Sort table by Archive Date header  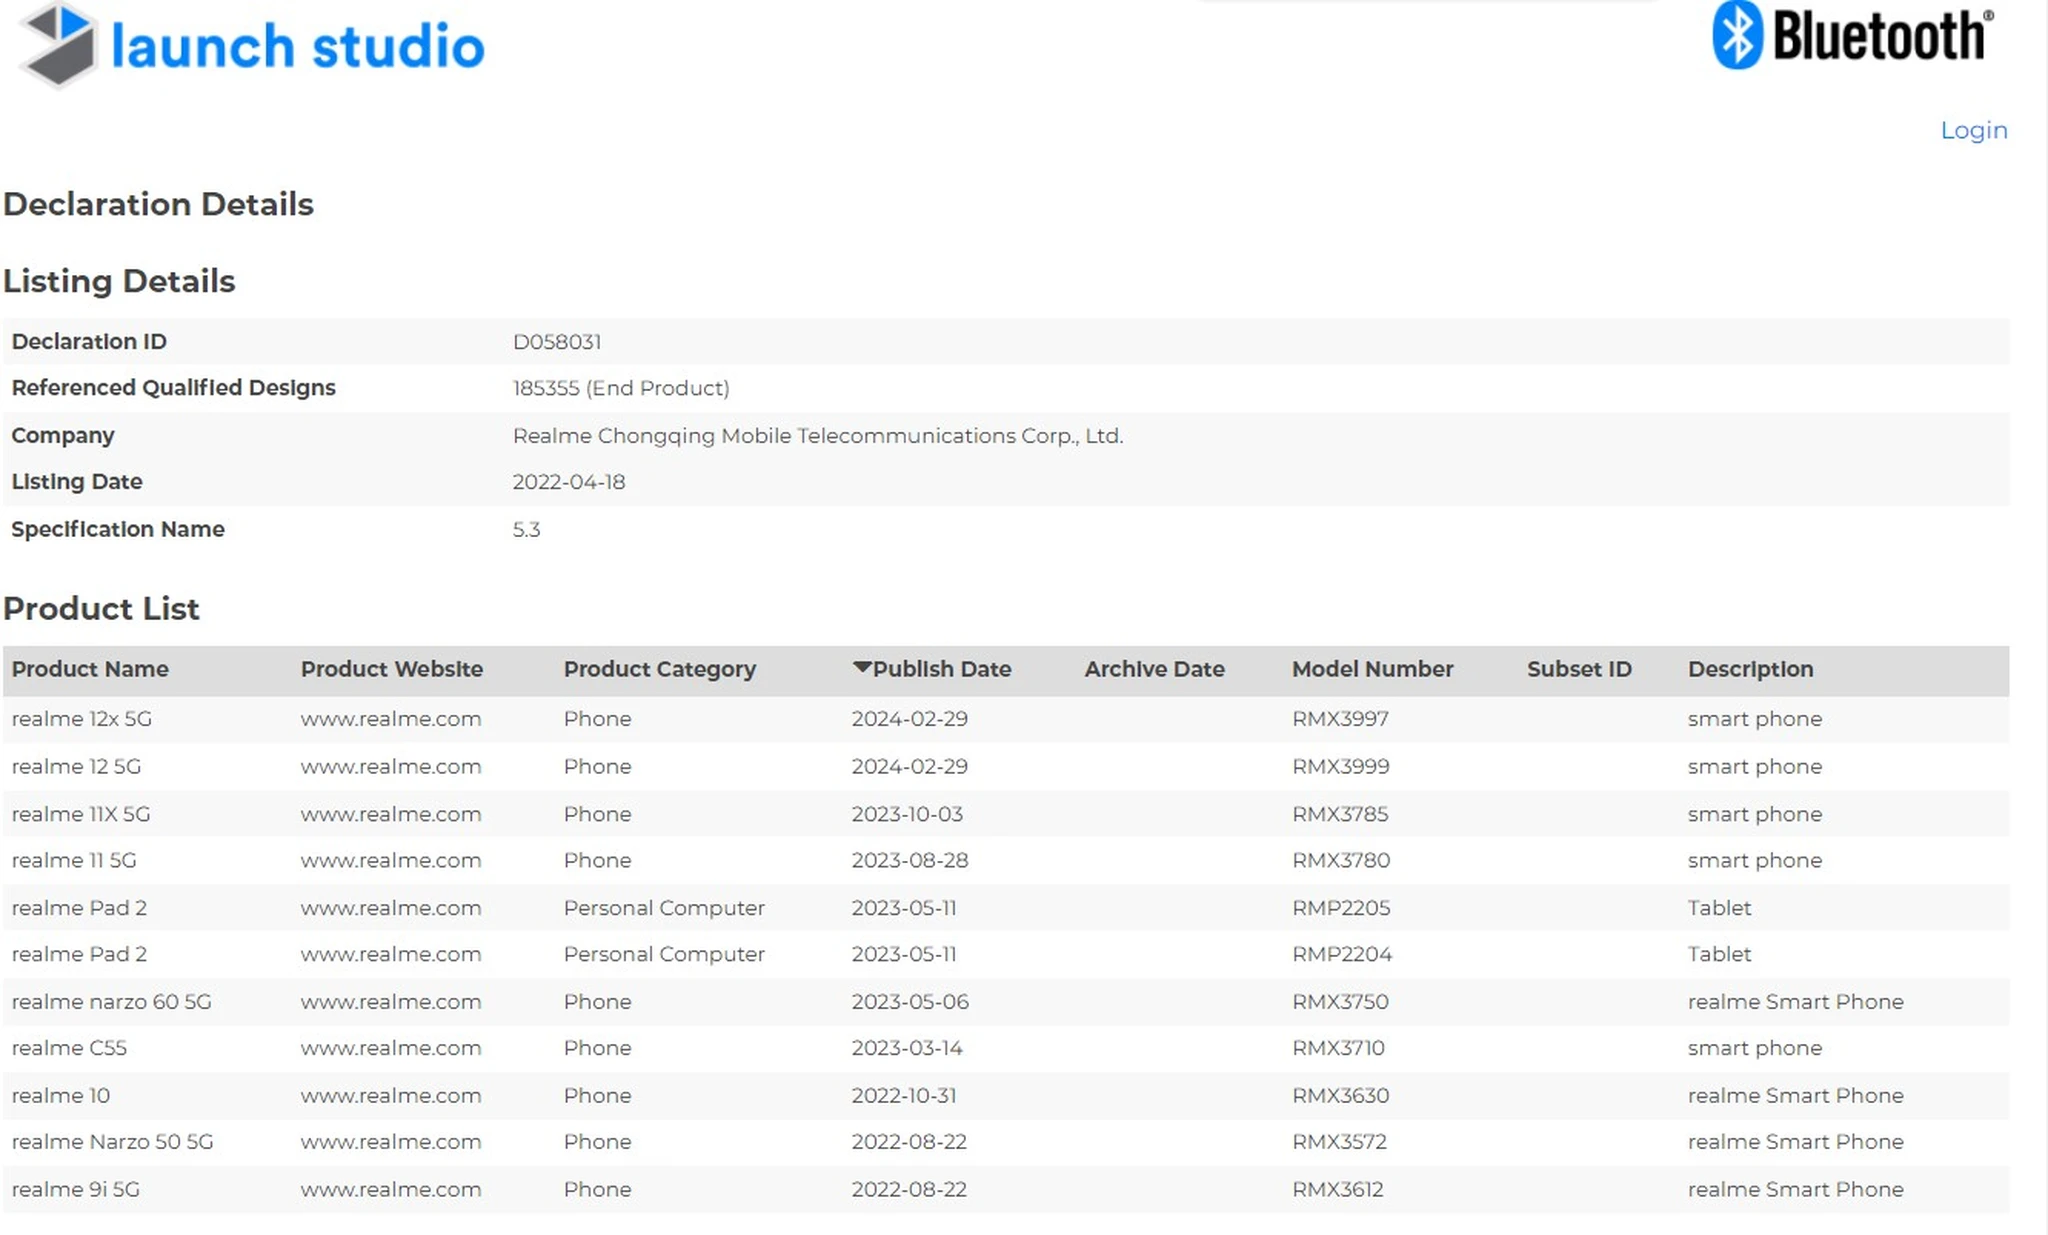point(1154,669)
